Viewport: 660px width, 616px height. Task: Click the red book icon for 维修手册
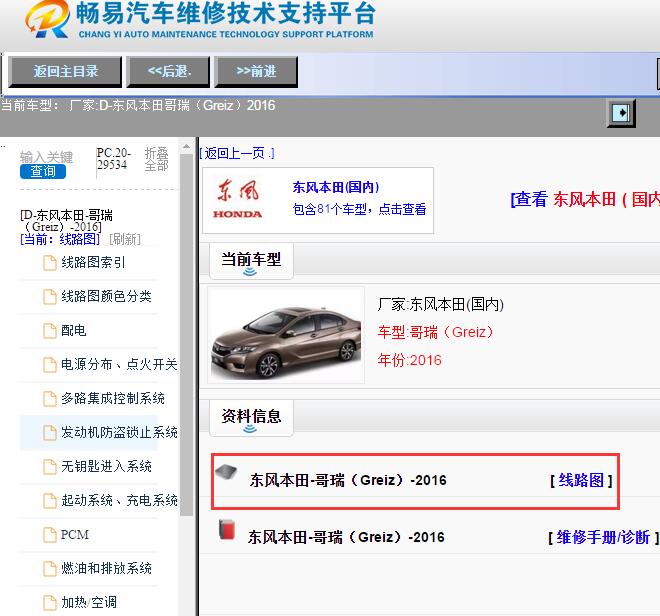(x=227, y=530)
